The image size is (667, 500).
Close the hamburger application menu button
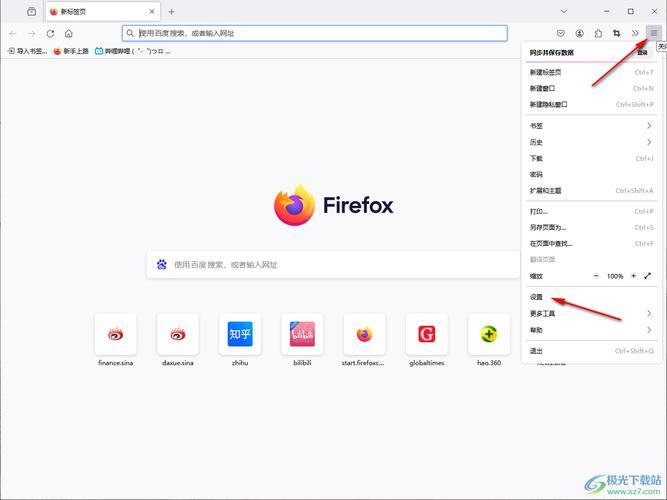(x=654, y=33)
